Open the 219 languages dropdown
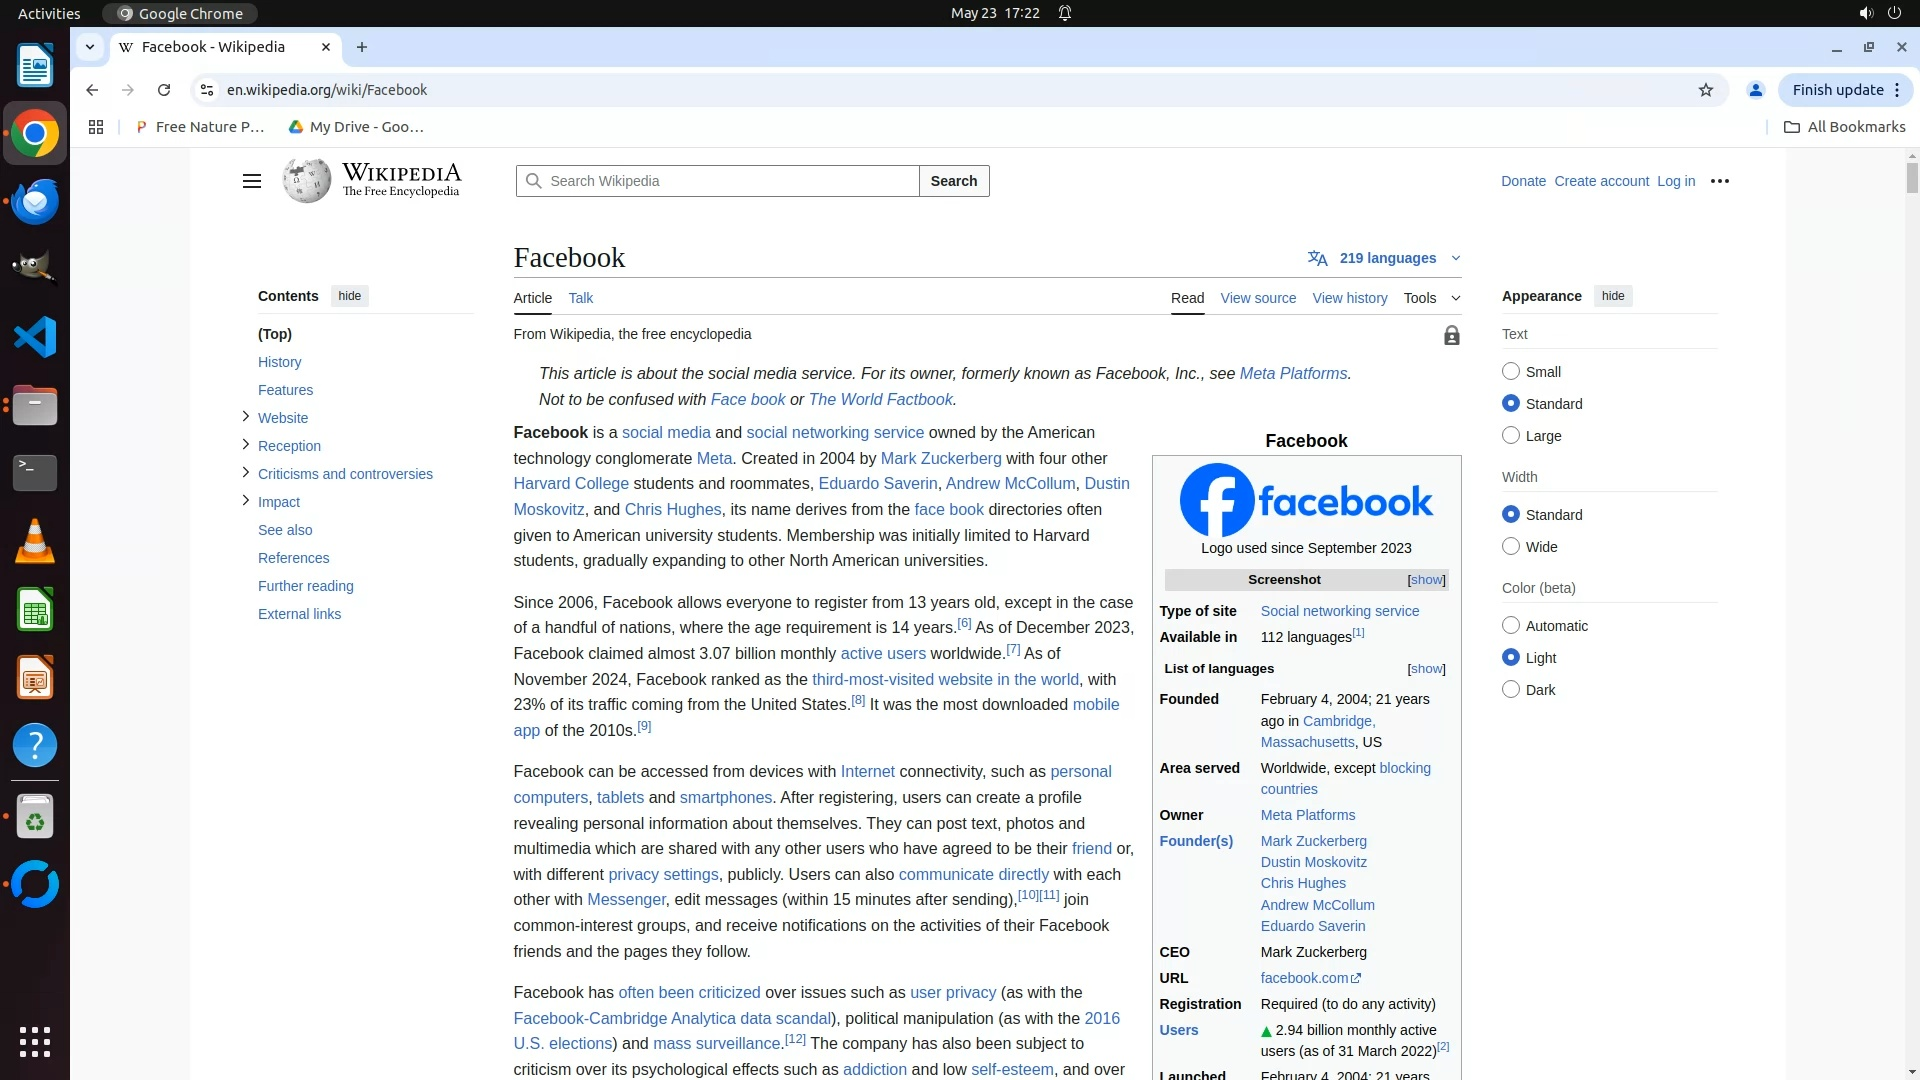 [1386, 258]
